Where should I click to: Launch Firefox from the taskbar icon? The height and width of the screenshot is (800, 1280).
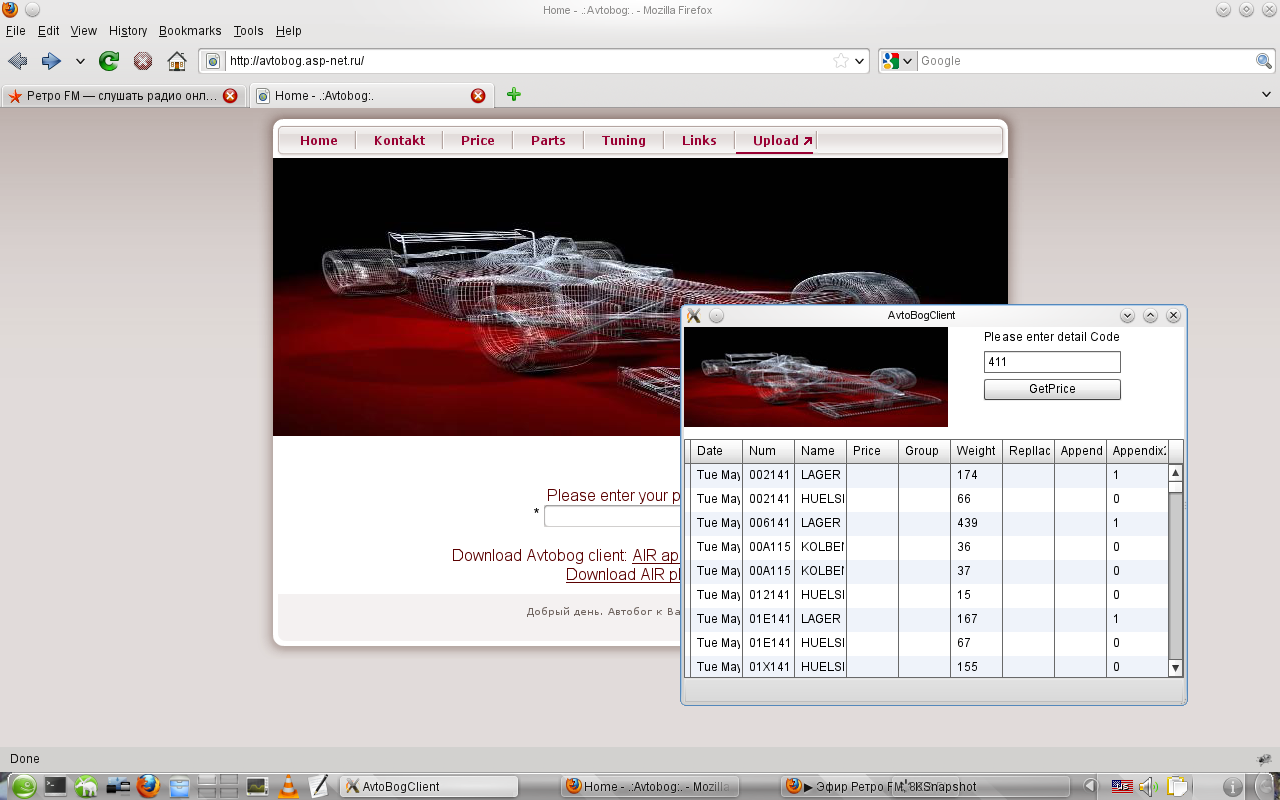point(148,786)
